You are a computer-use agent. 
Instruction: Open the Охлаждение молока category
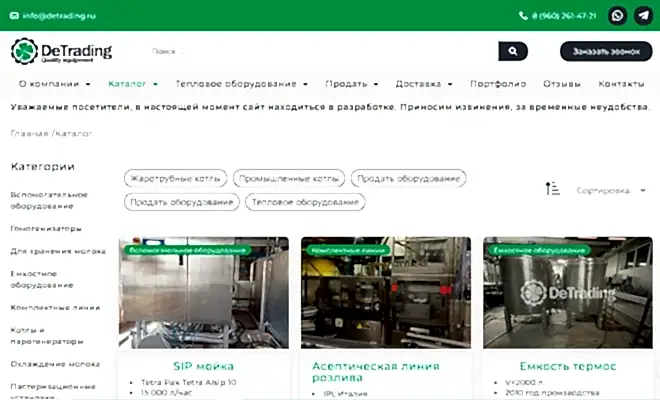pos(55,364)
